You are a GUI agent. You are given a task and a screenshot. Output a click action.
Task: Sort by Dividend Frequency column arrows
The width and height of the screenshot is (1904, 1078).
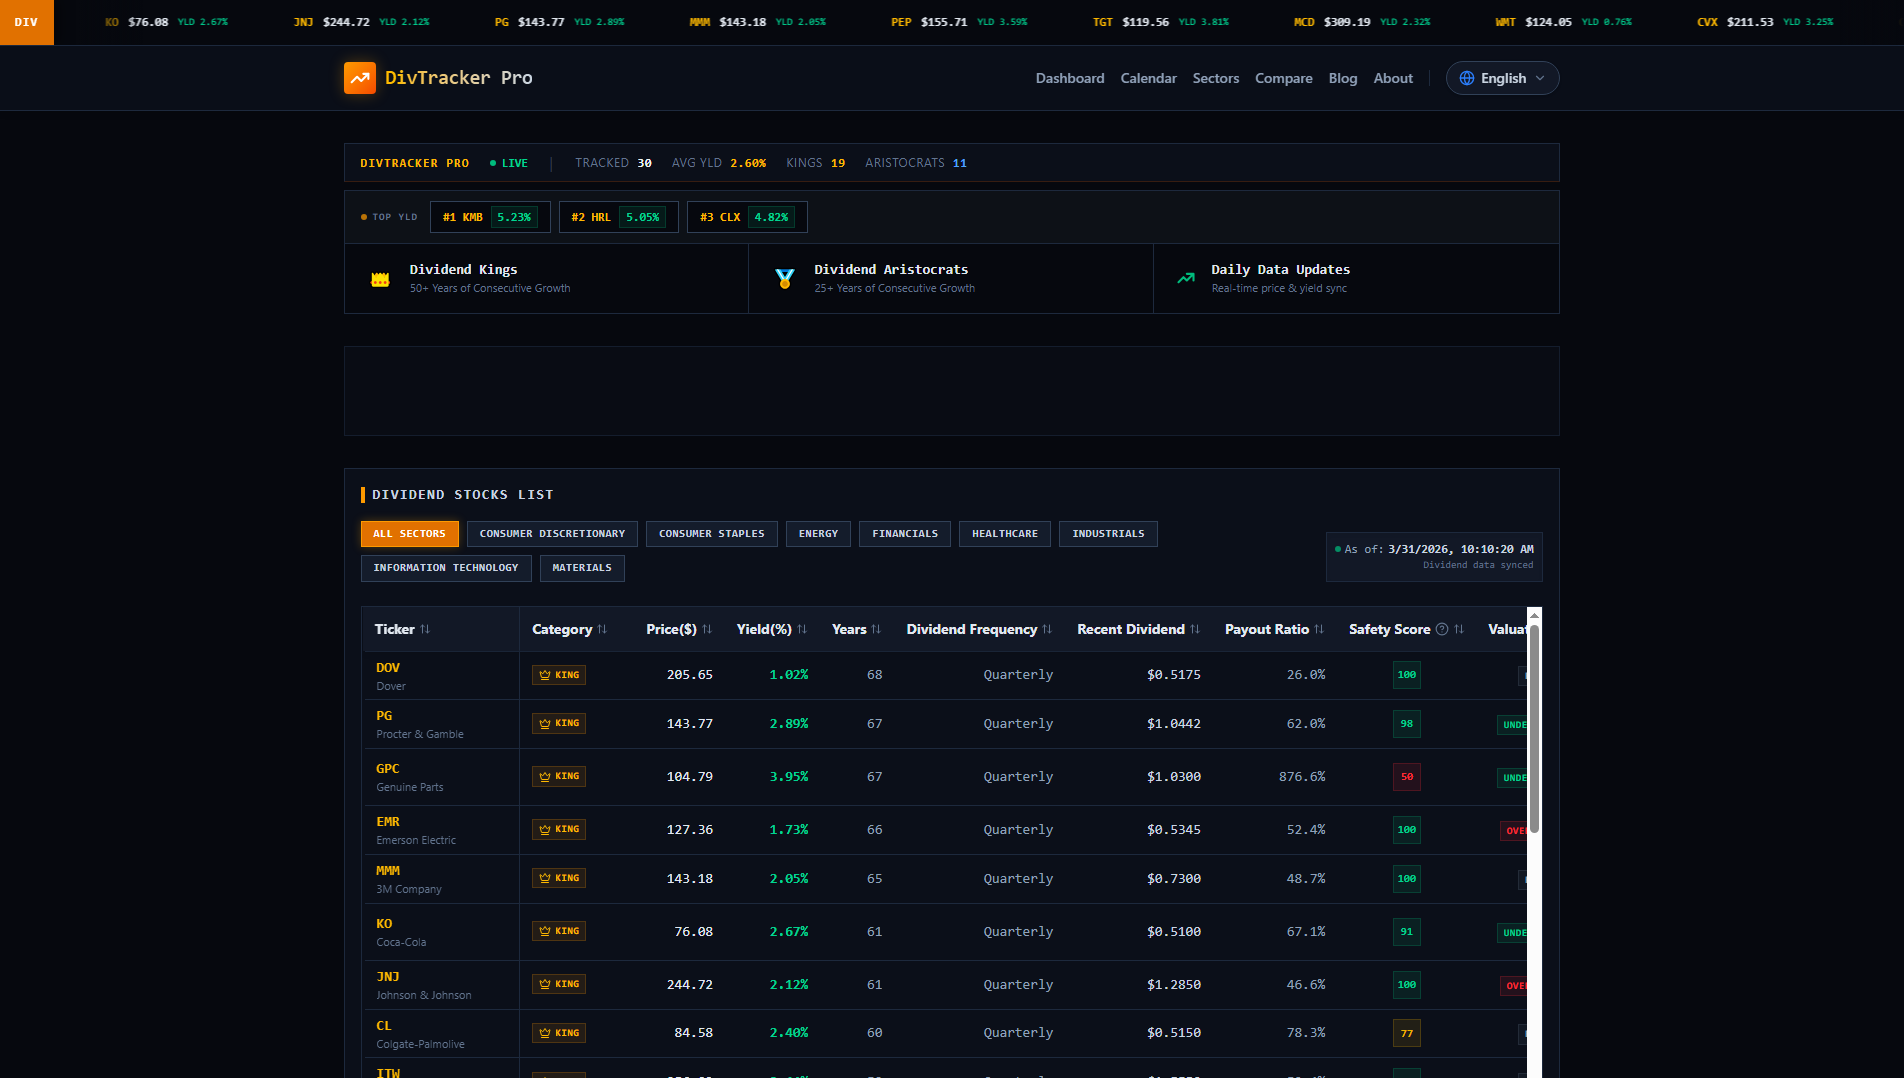click(1047, 629)
